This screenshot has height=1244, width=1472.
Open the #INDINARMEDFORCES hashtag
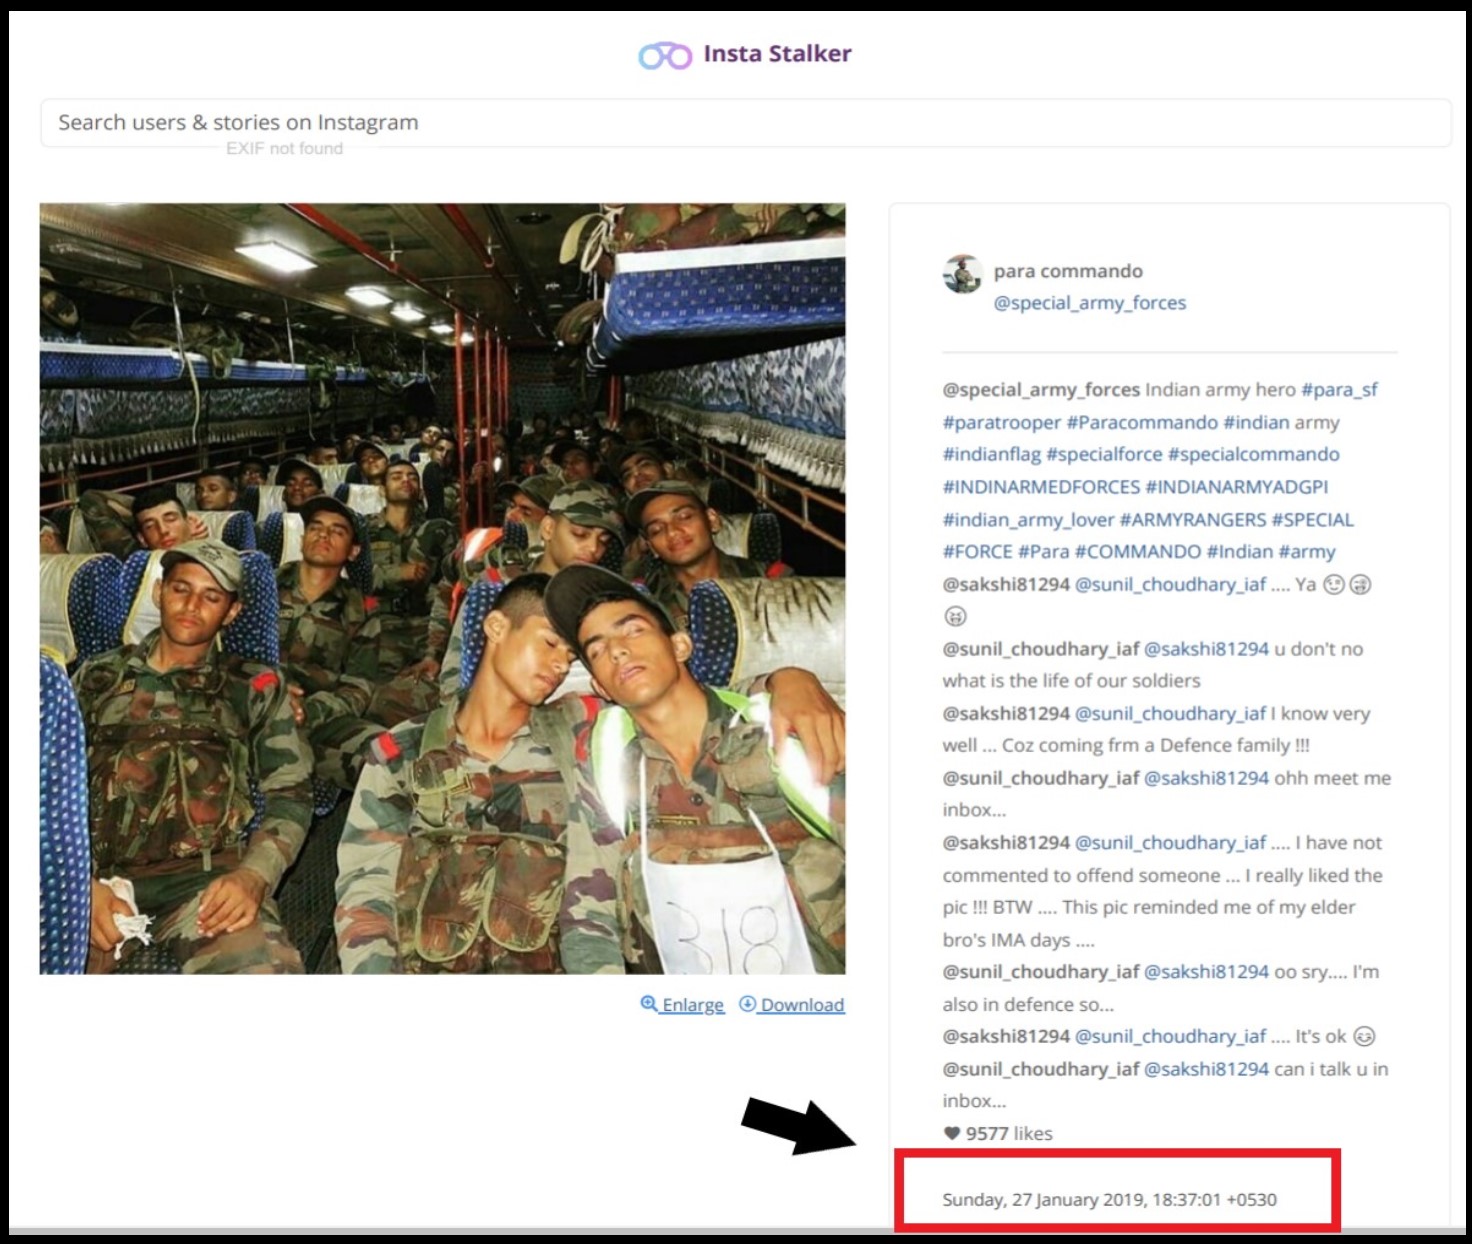pyautogui.click(x=1041, y=487)
